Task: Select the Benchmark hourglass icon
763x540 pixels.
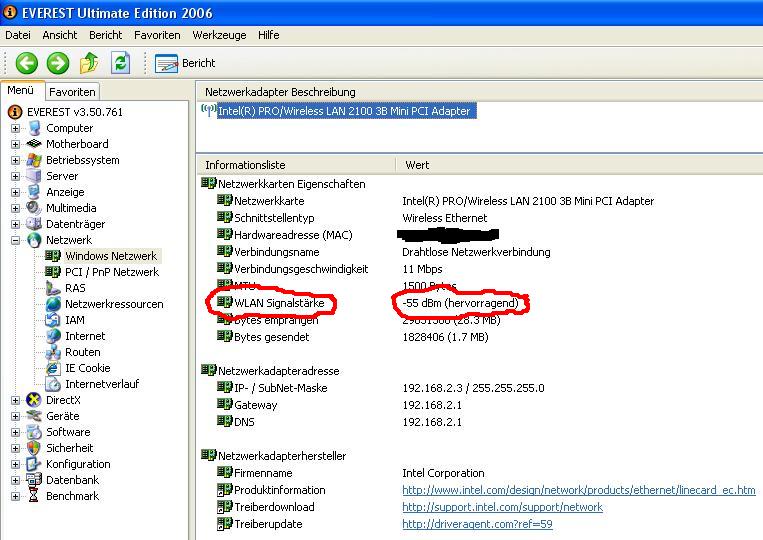Action: coord(34,496)
